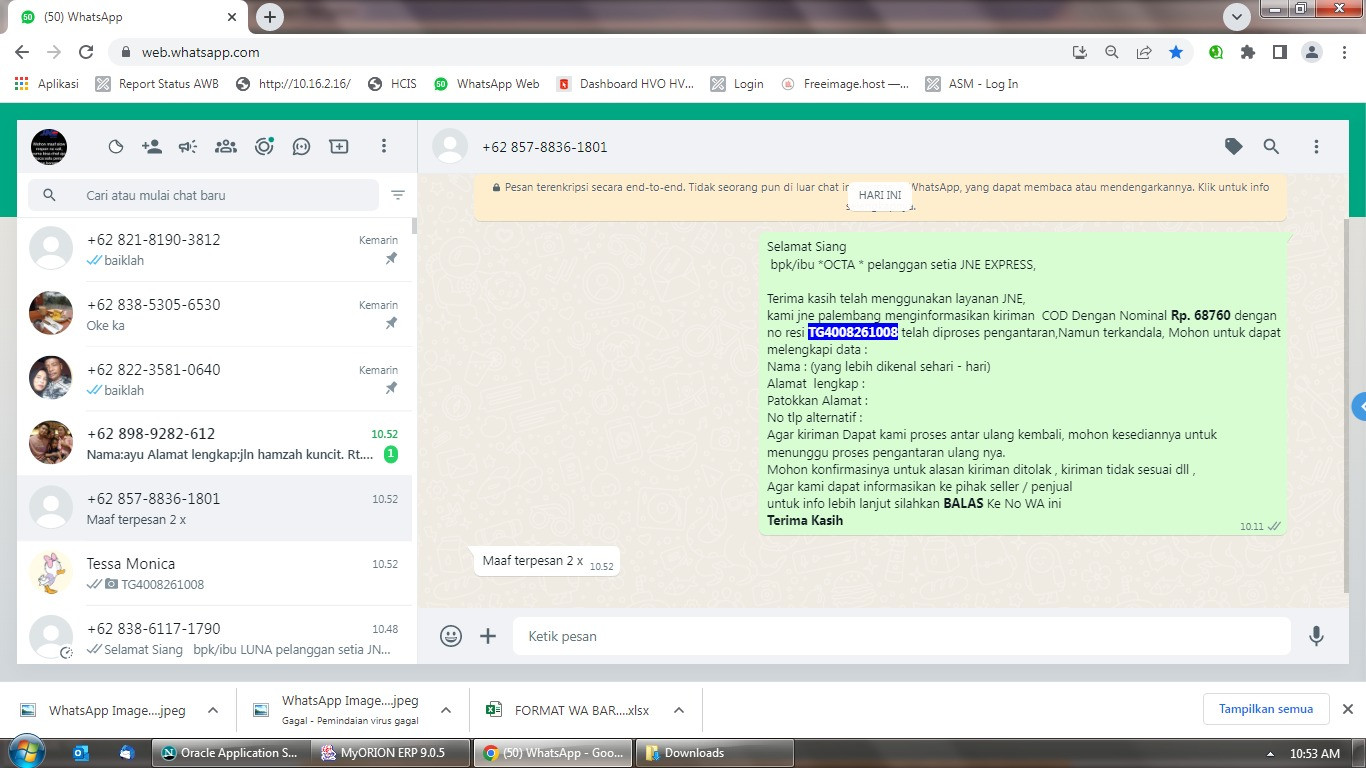Image resolution: width=1366 pixels, height=768 pixels.
Task: Open the Chrome three-dot menu
Action: click(x=1345, y=52)
